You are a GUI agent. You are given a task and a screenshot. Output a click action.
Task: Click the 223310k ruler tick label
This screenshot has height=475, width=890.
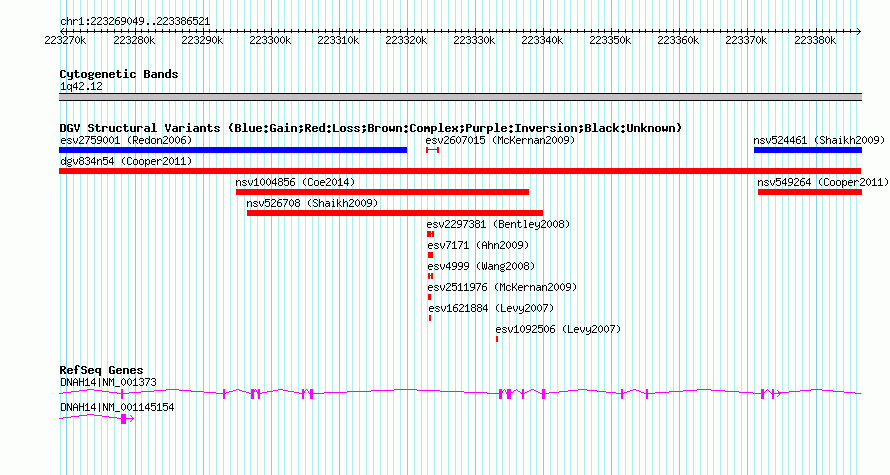(338, 40)
